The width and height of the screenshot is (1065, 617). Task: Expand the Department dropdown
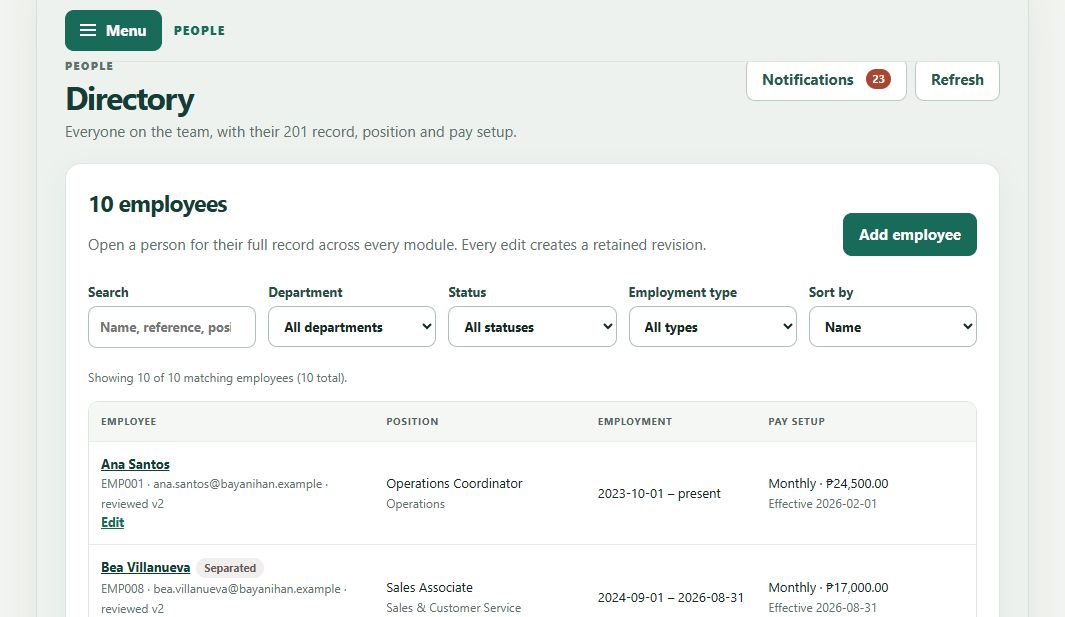coord(352,327)
